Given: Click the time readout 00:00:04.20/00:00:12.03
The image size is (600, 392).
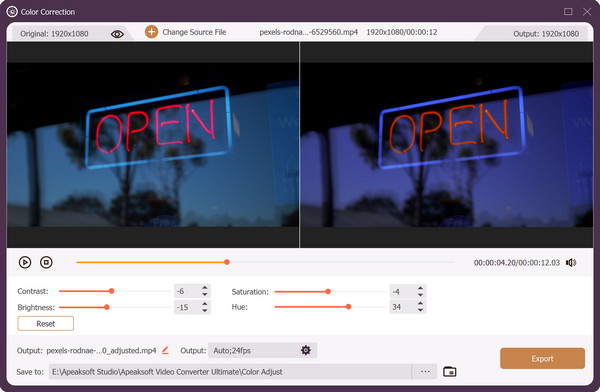Looking at the screenshot, I should coord(517,263).
